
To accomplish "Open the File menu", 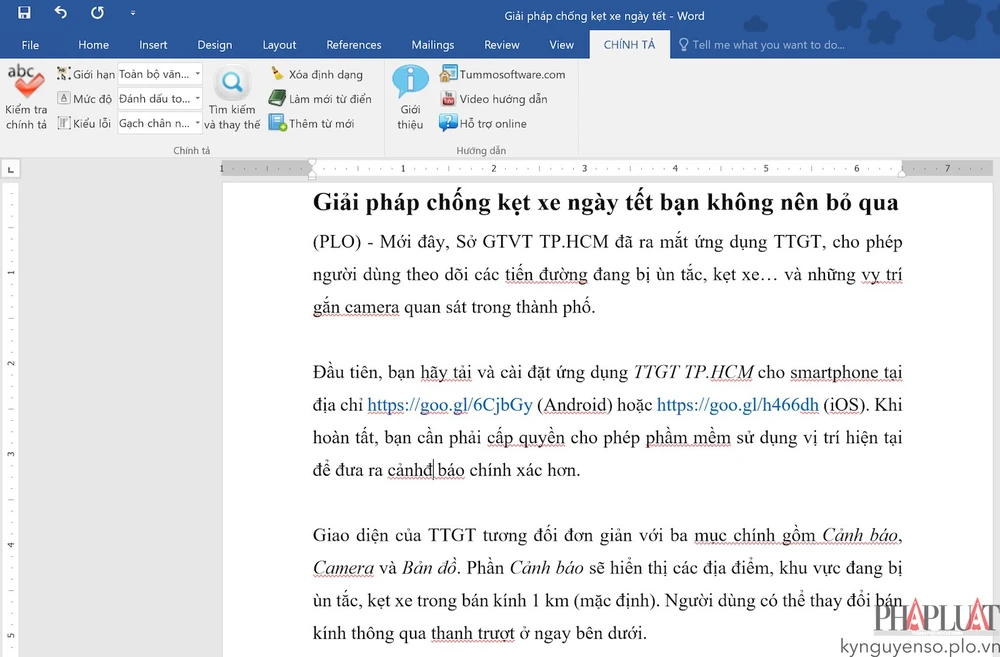I will [x=30, y=45].
